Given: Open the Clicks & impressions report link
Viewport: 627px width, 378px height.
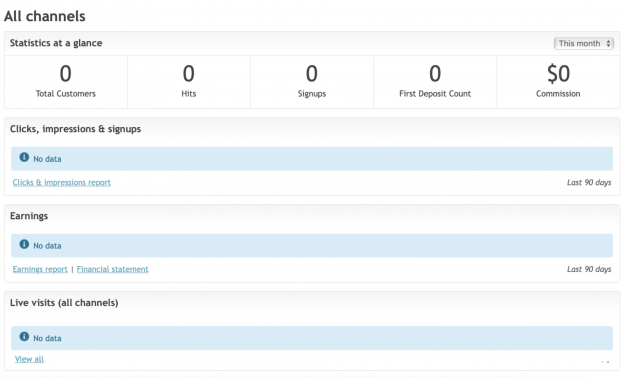Looking at the screenshot, I should click(62, 182).
